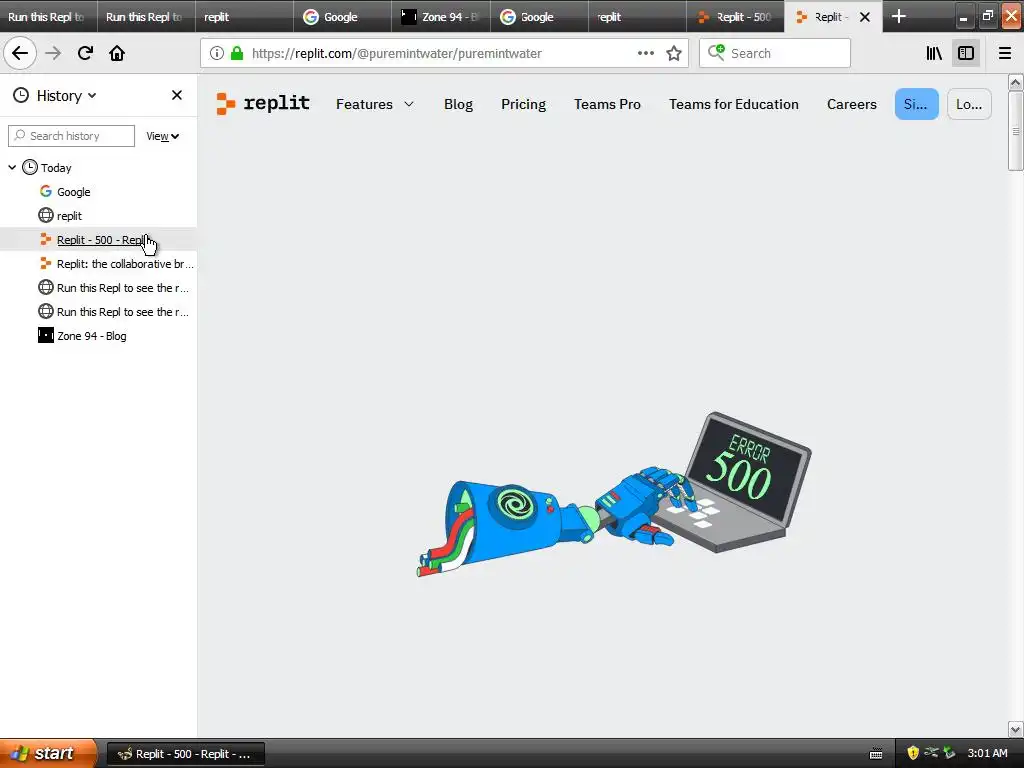Click the page scrollbar down arrow

[x=1015, y=729]
